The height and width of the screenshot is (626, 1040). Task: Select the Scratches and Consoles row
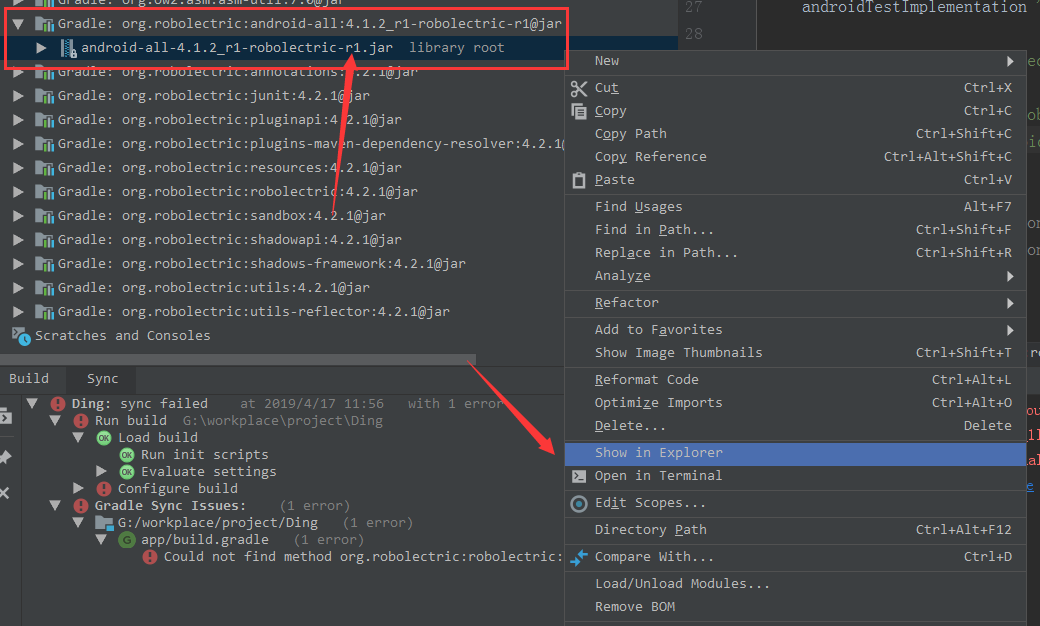click(x=282, y=336)
